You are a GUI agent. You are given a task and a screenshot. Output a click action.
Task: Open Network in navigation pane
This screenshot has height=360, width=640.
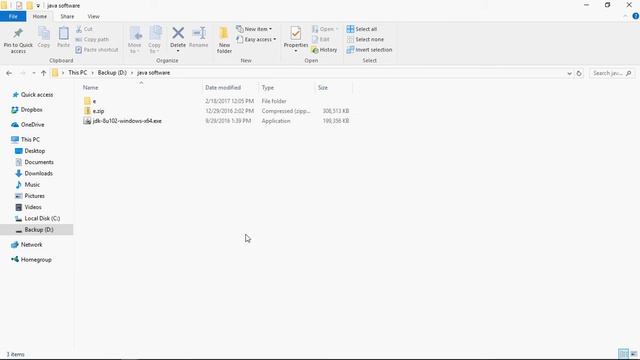point(31,244)
